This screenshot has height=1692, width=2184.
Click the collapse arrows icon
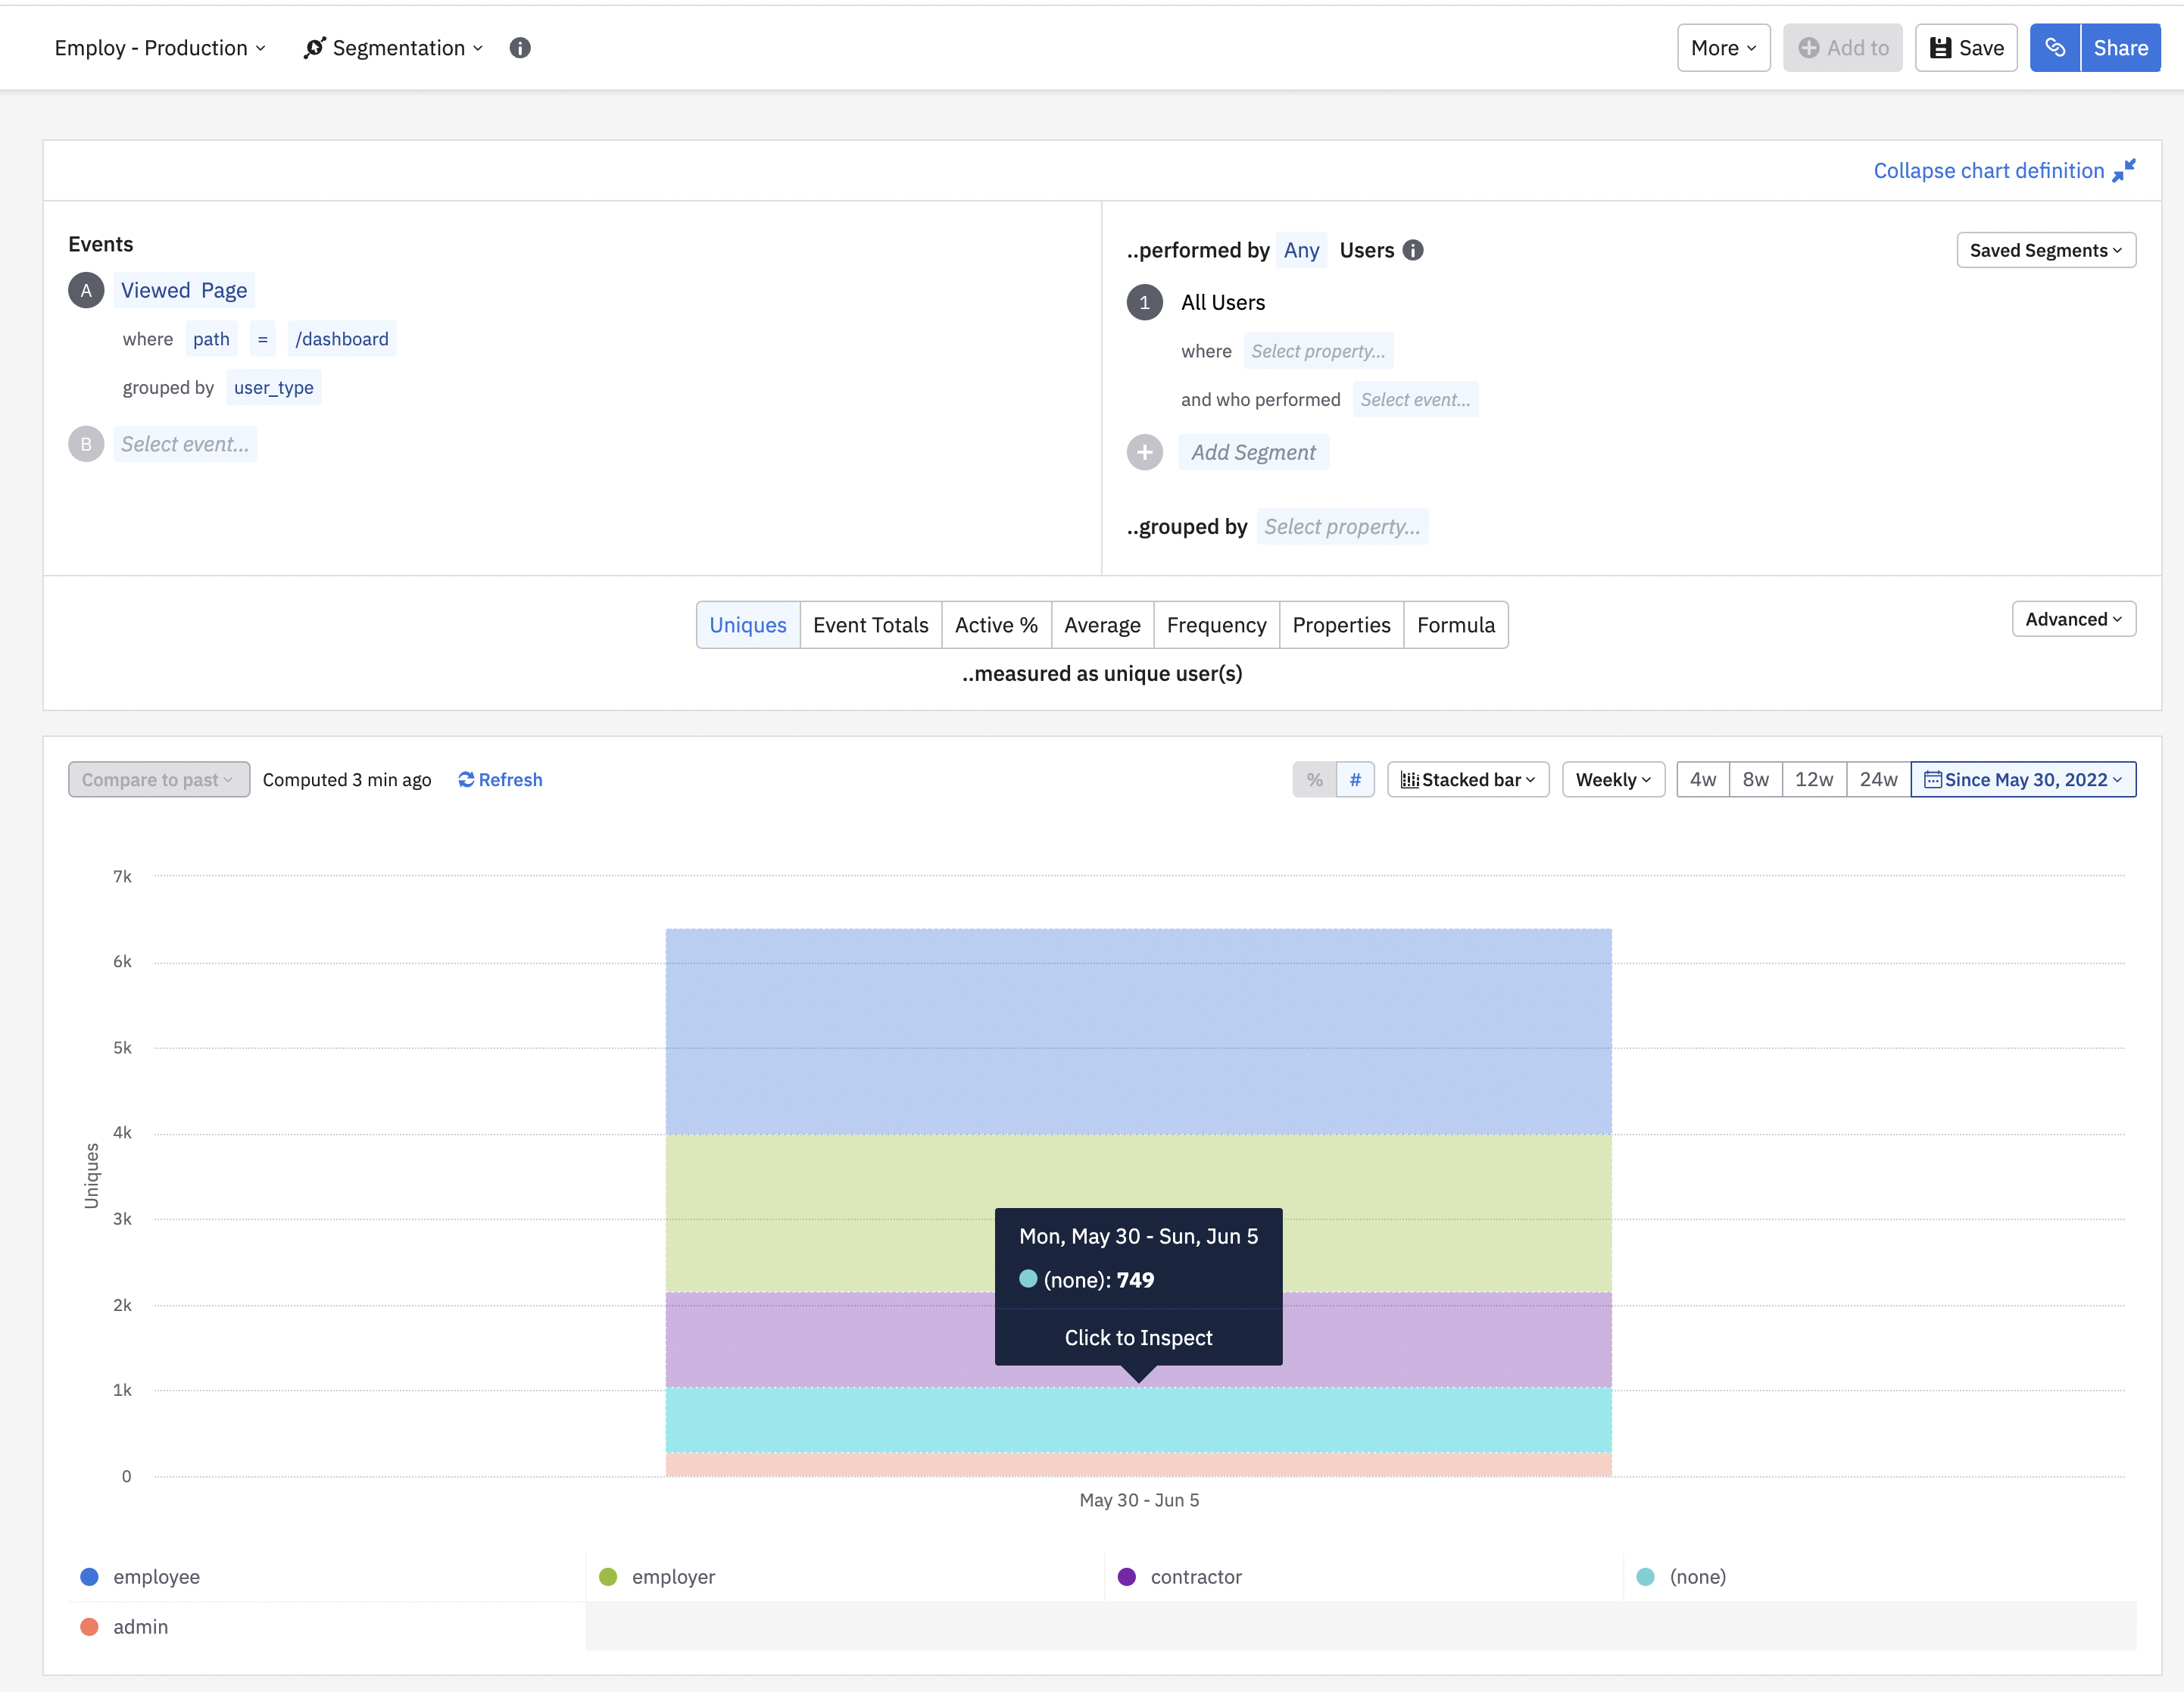point(2124,170)
